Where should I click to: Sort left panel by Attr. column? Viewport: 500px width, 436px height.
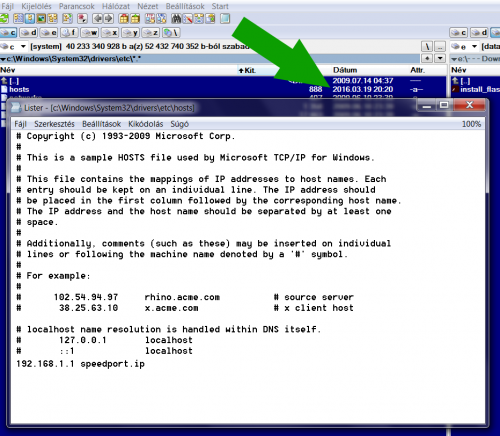point(428,70)
